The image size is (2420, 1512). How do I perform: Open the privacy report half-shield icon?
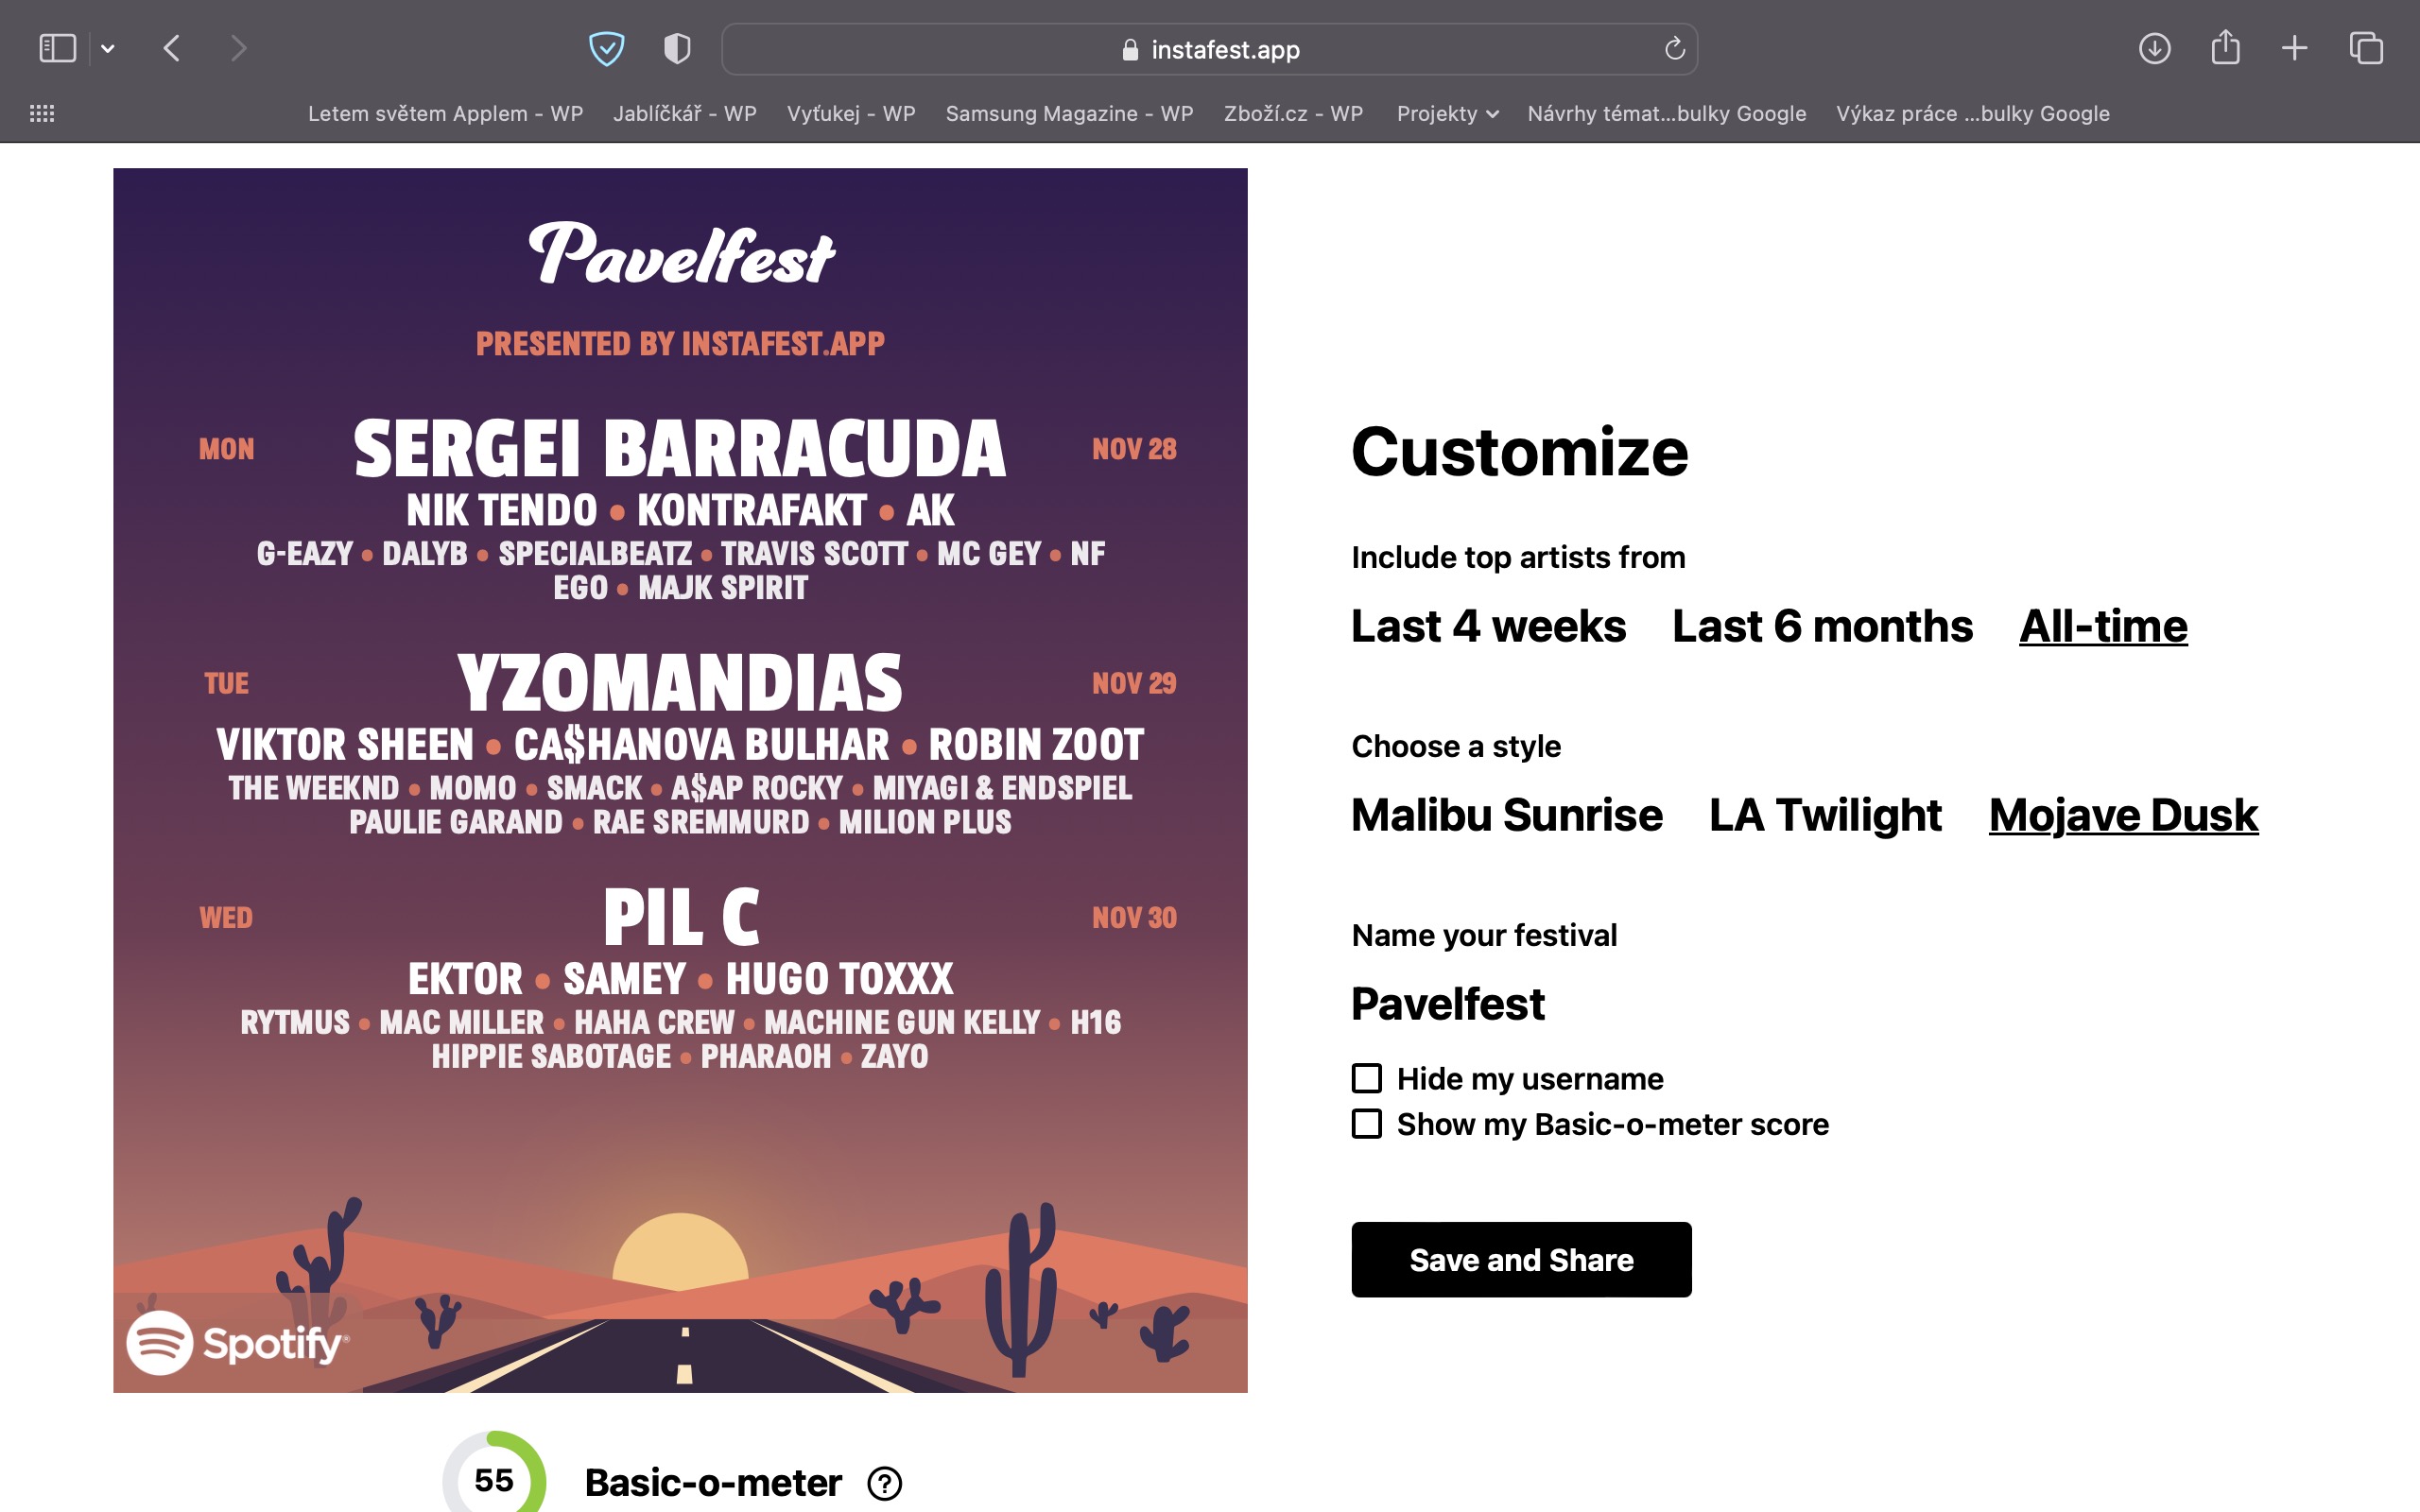pos(677,48)
